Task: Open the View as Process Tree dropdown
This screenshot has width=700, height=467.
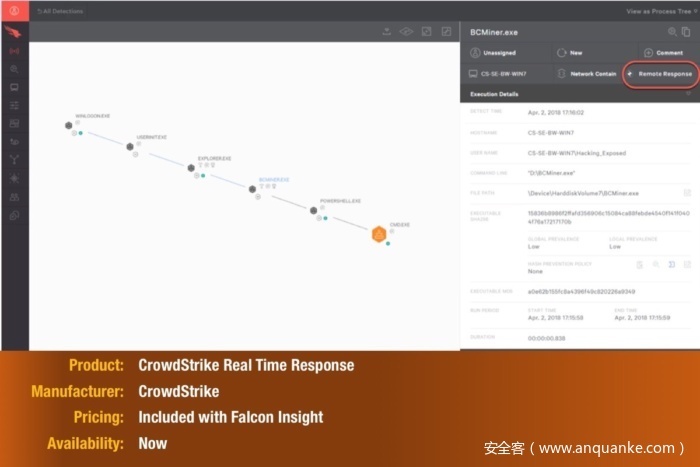Action: (x=662, y=11)
